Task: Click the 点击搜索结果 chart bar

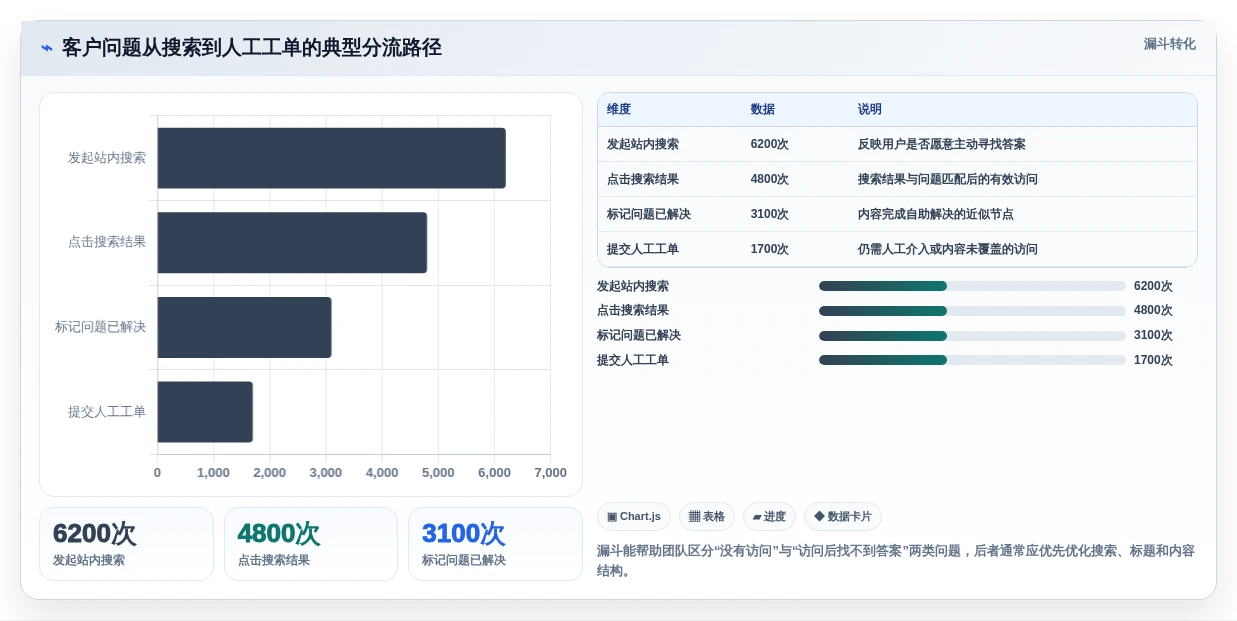Action: tap(292, 242)
